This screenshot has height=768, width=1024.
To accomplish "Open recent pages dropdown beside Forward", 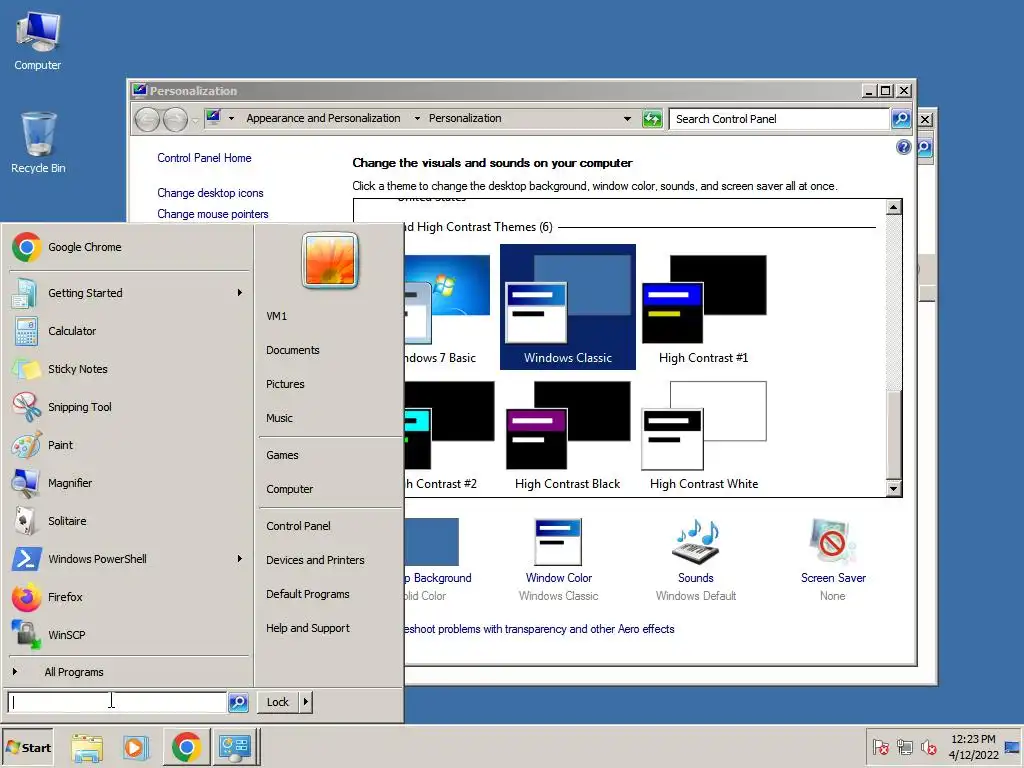I will point(195,120).
